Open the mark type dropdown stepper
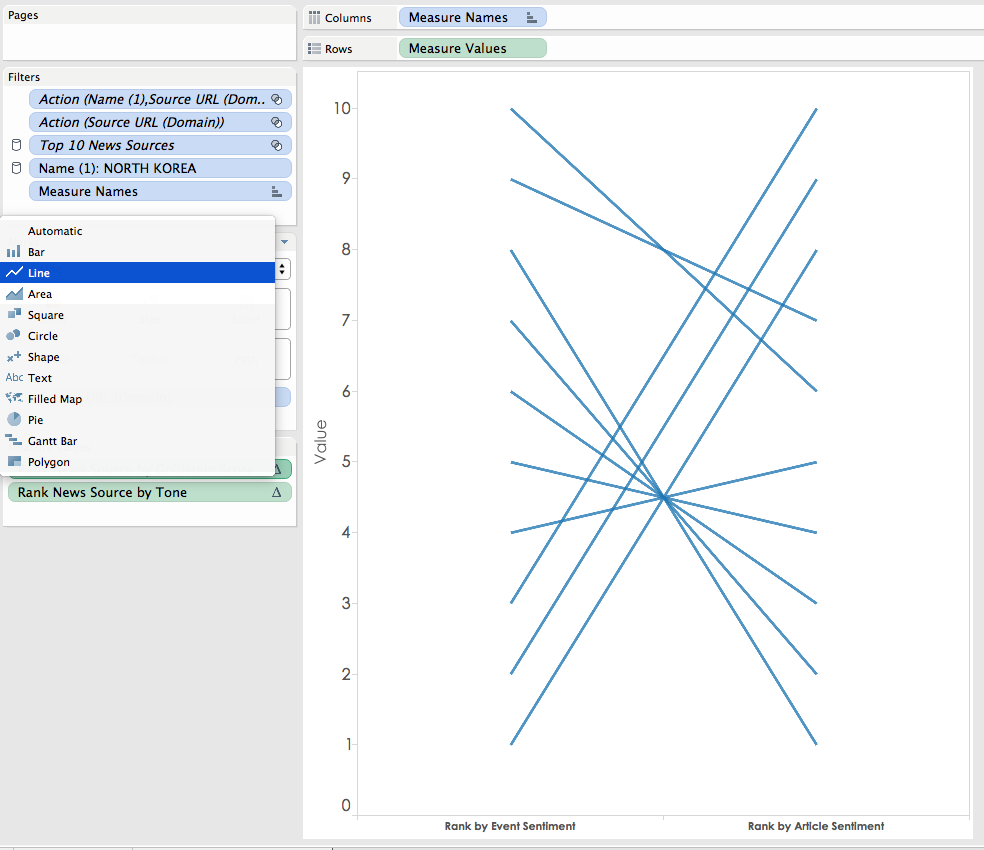 coord(282,269)
